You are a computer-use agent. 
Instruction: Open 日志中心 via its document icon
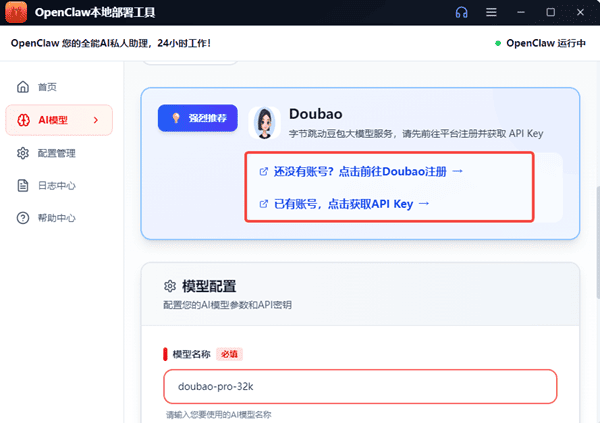pyautogui.click(x=24, y=185)
